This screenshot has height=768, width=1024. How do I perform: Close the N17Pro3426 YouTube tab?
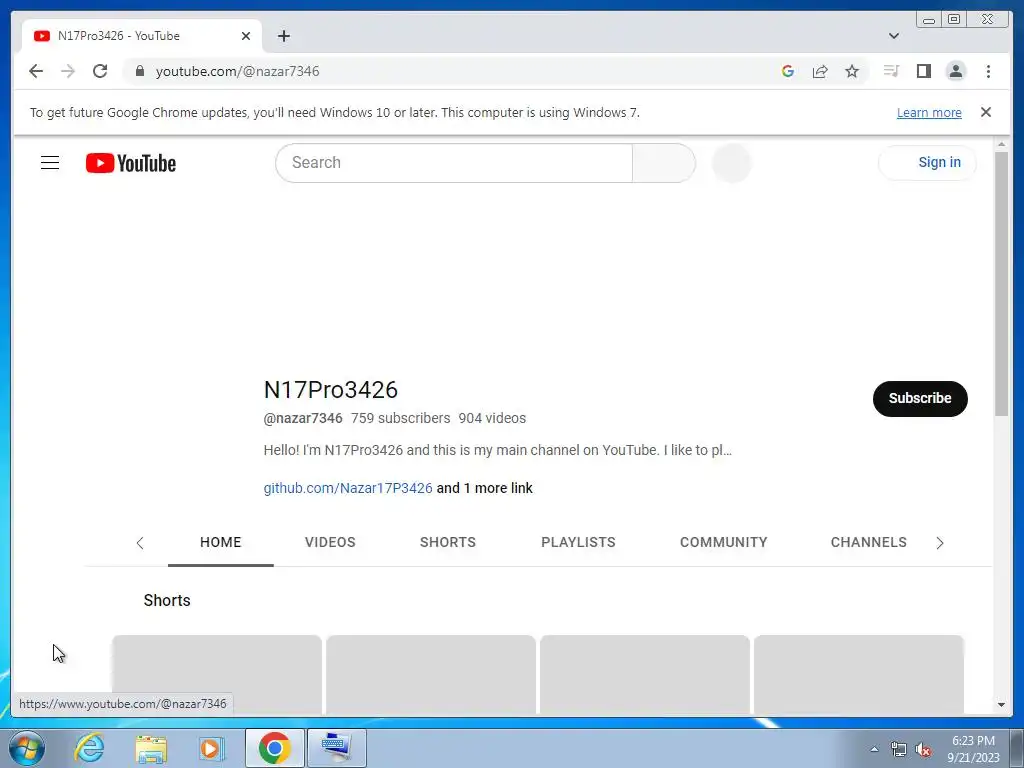pos(246,36)
